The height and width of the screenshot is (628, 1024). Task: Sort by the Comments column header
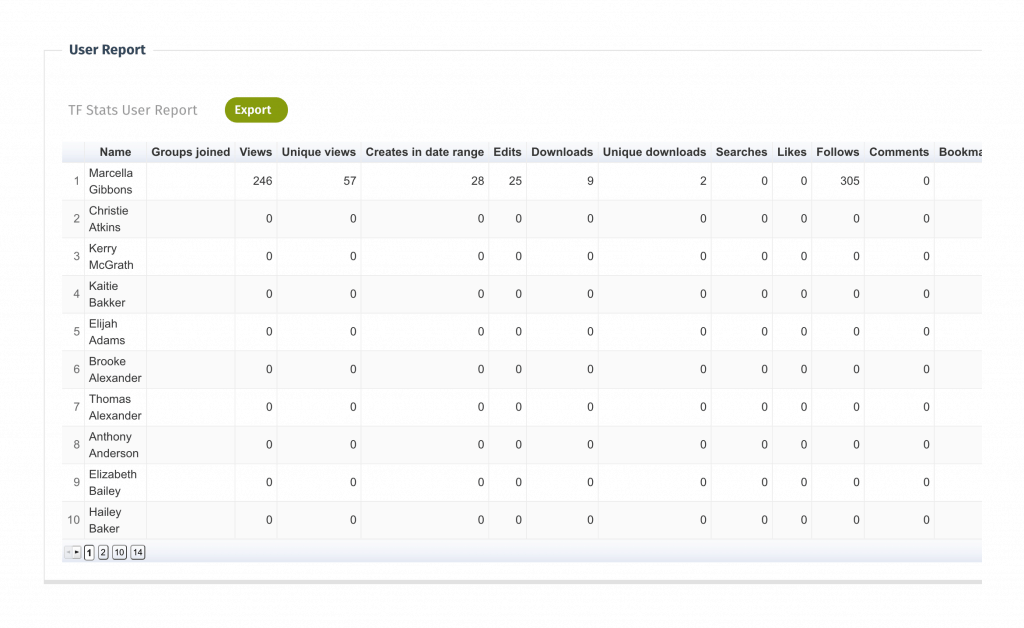[x=899, y=152]
